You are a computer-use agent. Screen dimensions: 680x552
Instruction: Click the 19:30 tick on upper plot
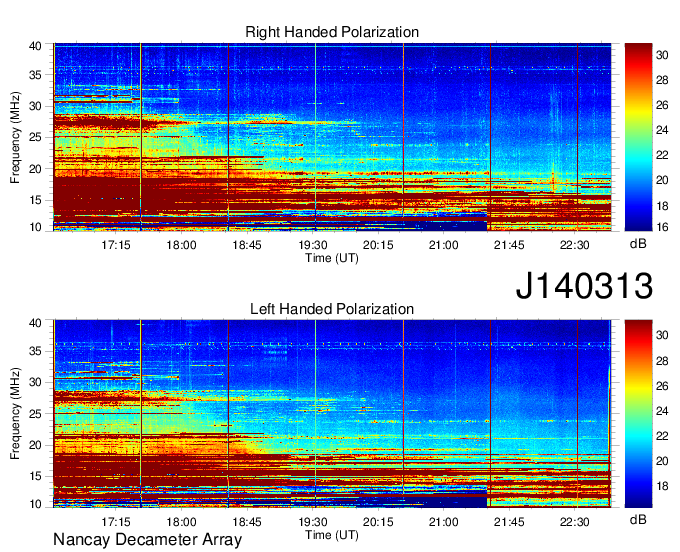point(313,245)
